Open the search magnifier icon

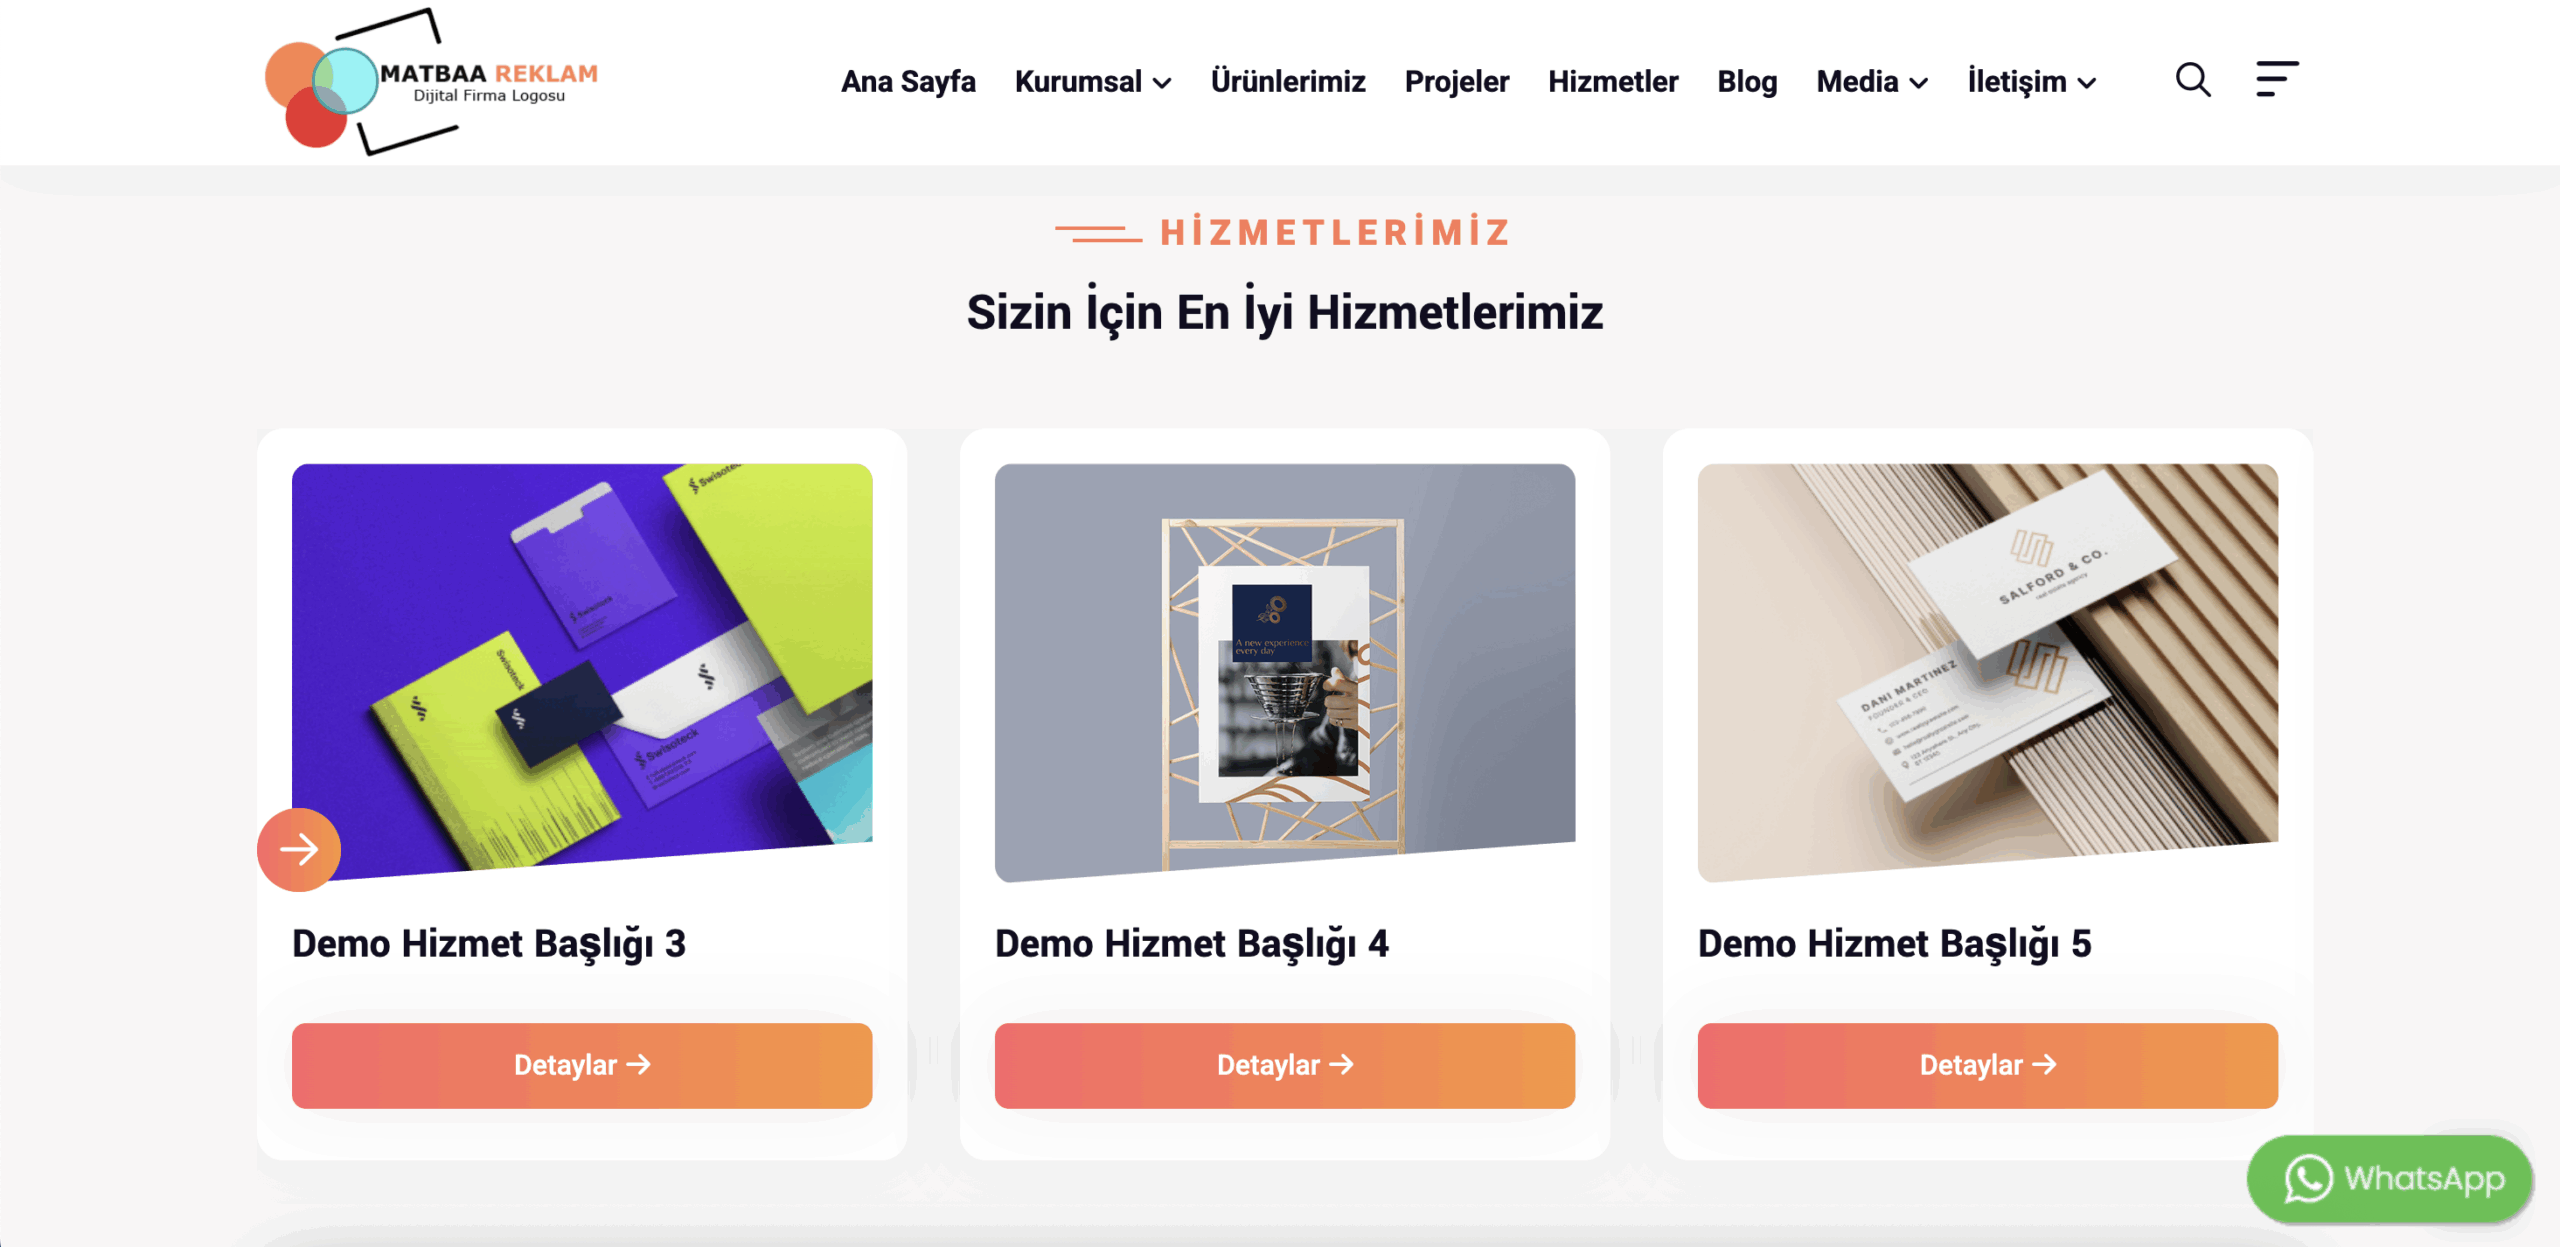[x=2193, y=80]
